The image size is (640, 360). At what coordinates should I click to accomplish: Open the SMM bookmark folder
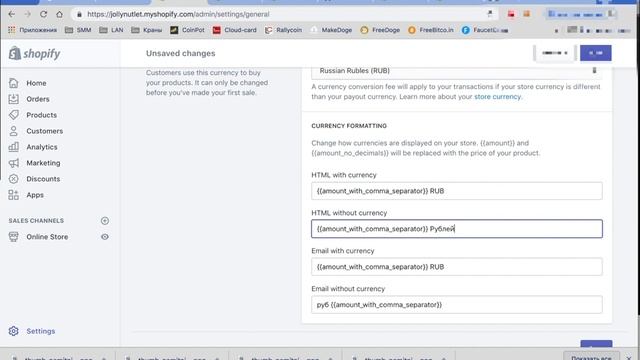78,30
